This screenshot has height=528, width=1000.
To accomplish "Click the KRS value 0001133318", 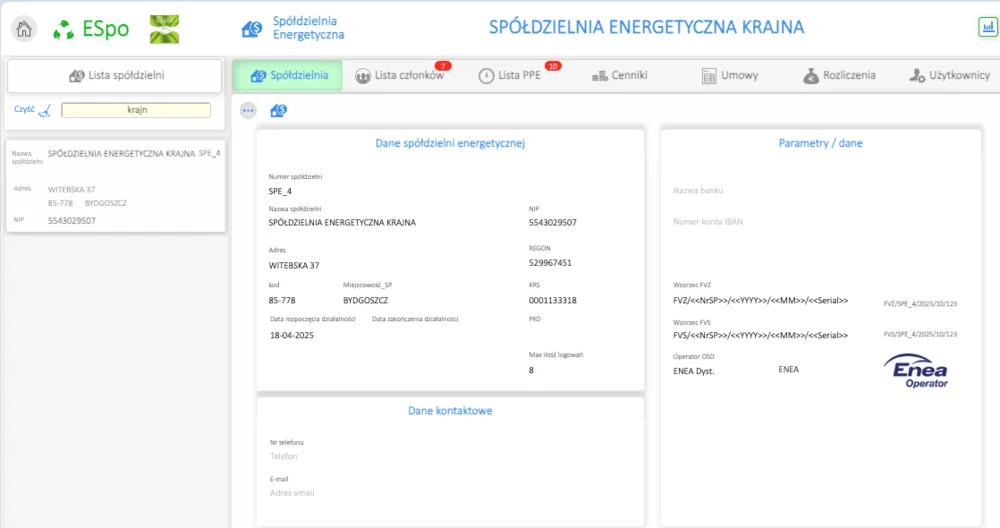I will [x=552, y=300].
